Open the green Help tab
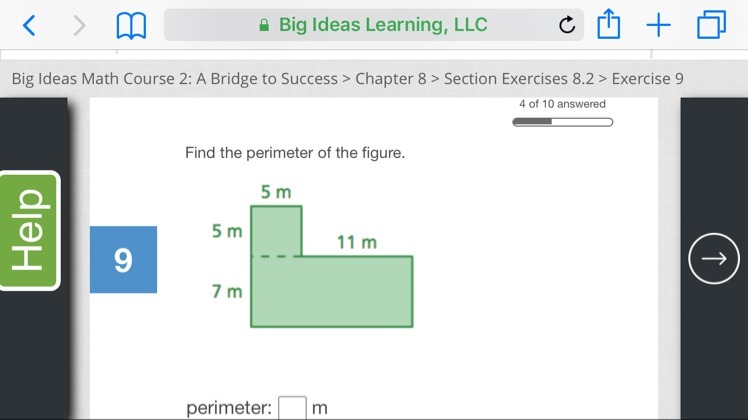Screen dimensions: 748x420 tap(30, 230)
